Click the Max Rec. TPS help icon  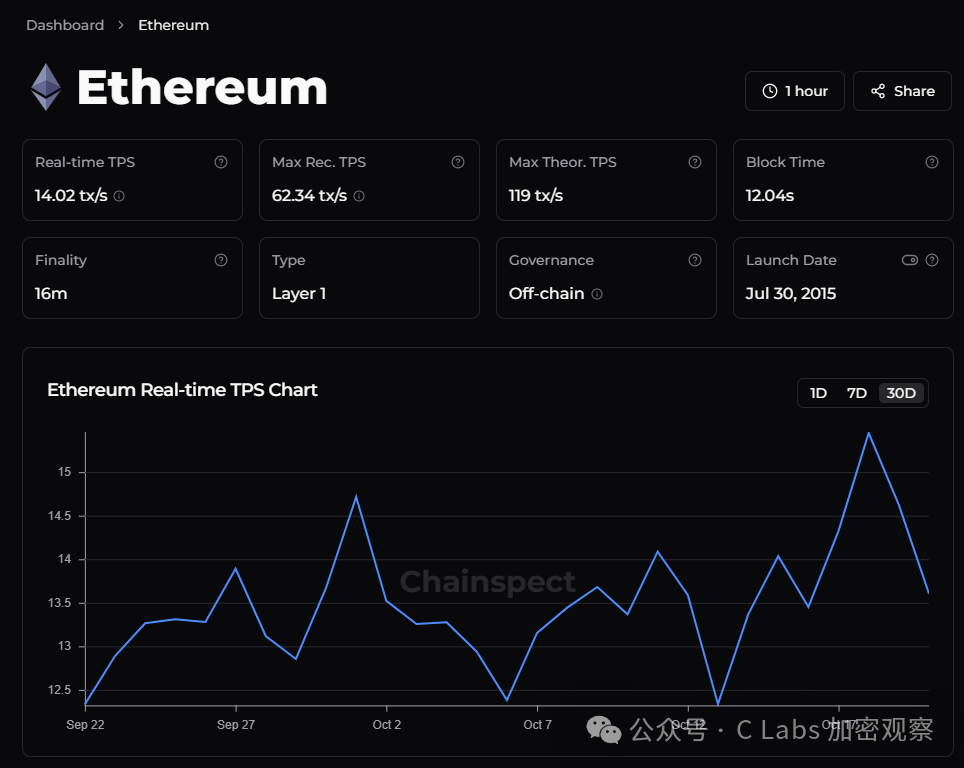tap(458, 162)
